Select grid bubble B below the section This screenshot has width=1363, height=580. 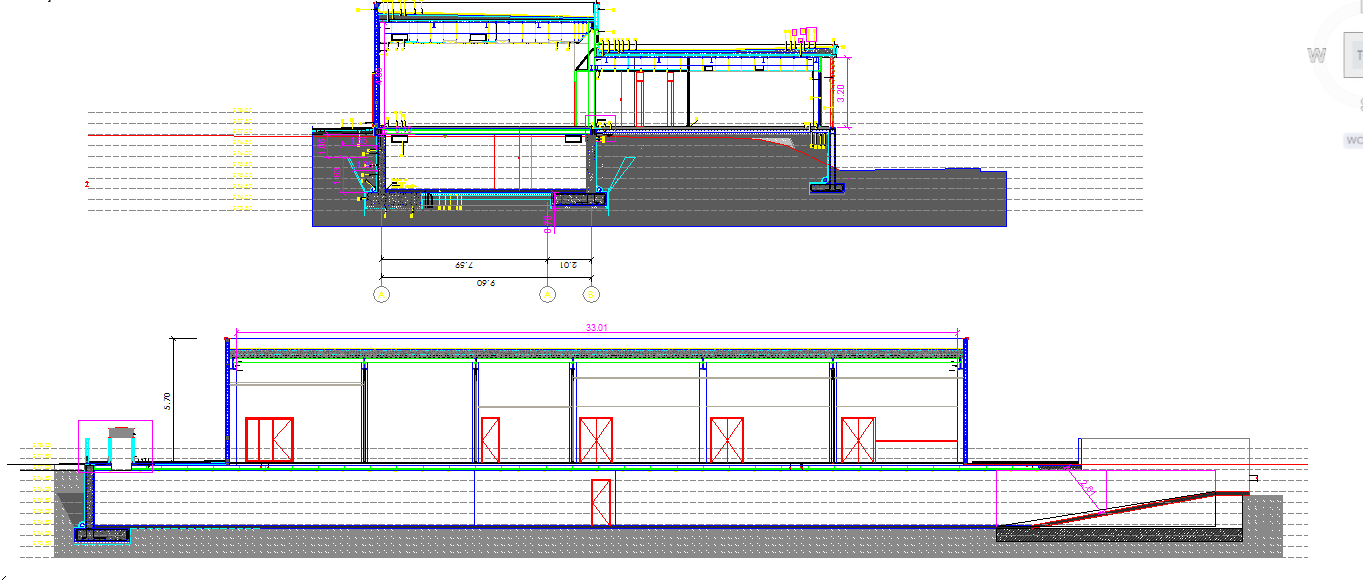click(x=591, y=294)
